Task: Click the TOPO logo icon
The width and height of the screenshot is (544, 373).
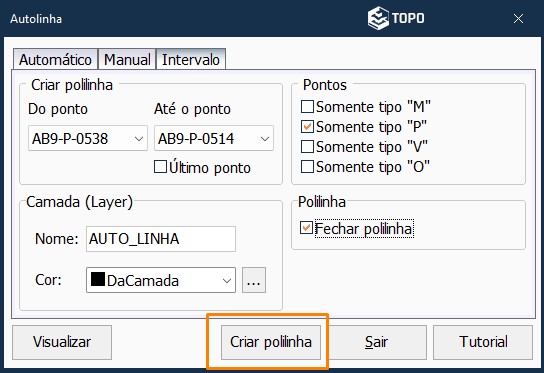Action: (378, 18)
